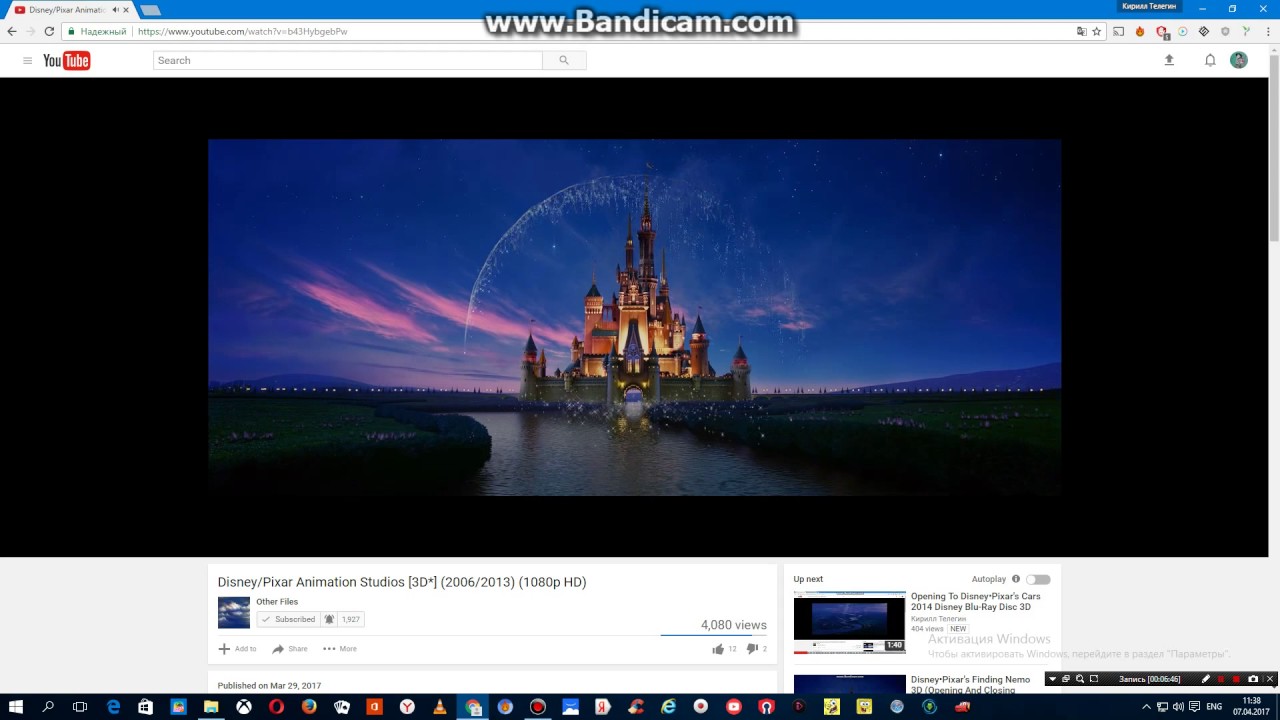Open the YouTube account avatar
Screen dimensions: 1280x720
tap(1239, 60)
